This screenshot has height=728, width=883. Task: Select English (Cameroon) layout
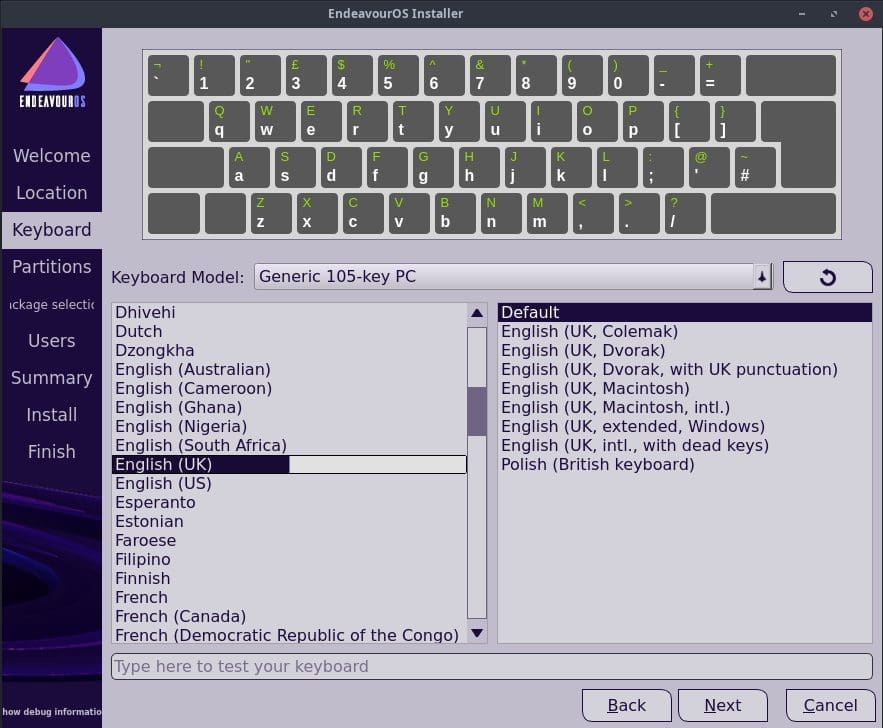[289, 388]
